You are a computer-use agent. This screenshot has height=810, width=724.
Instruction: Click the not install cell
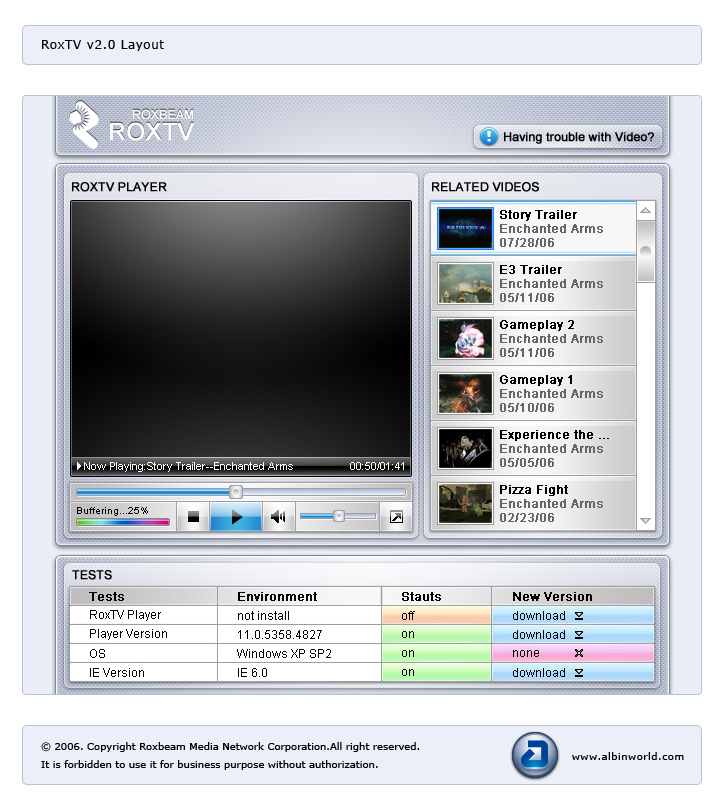click(x=300, y=615)
